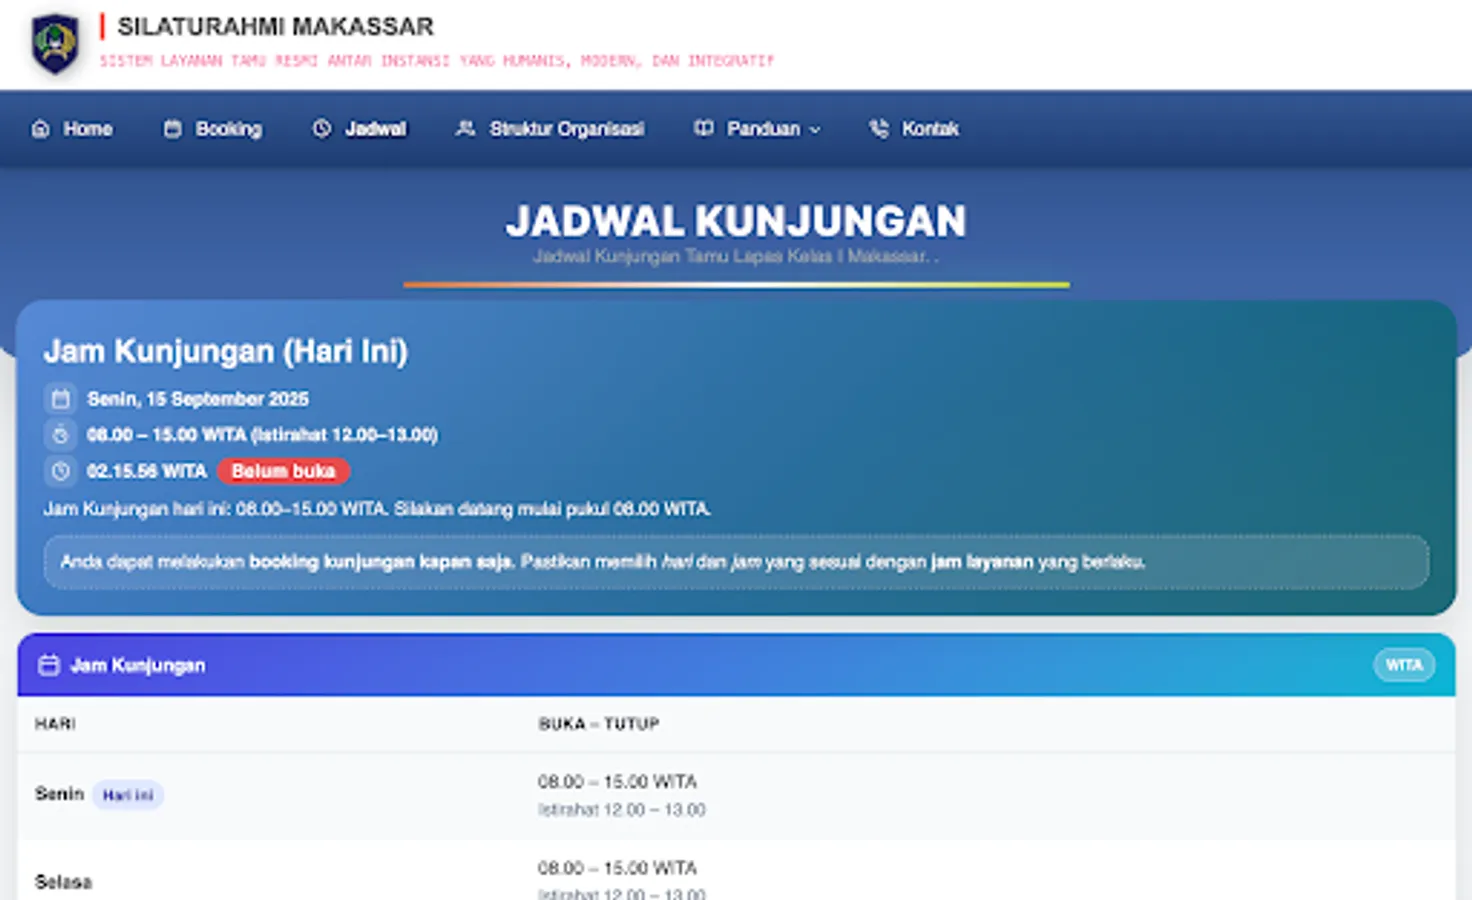1472x900 pixels.
Task: Click the BUKA – TUTUP column header
Action: 599,724
